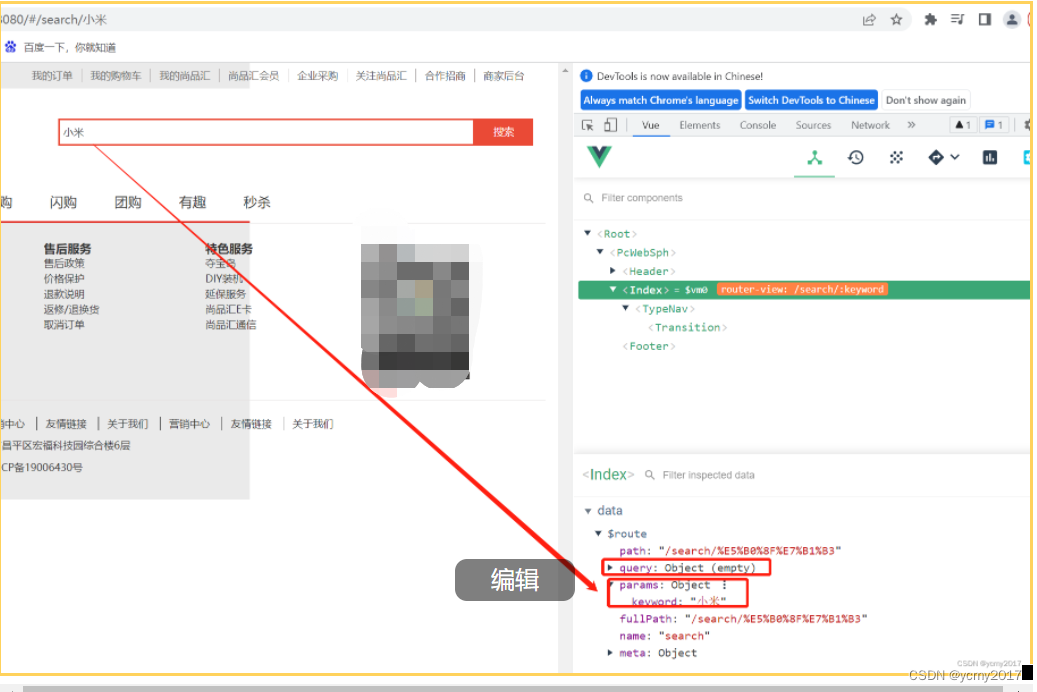This screenshot has width=1037, height=692.
Task: Switch to the Console tab
Action: pyautogui.click(x=758, y=125)
